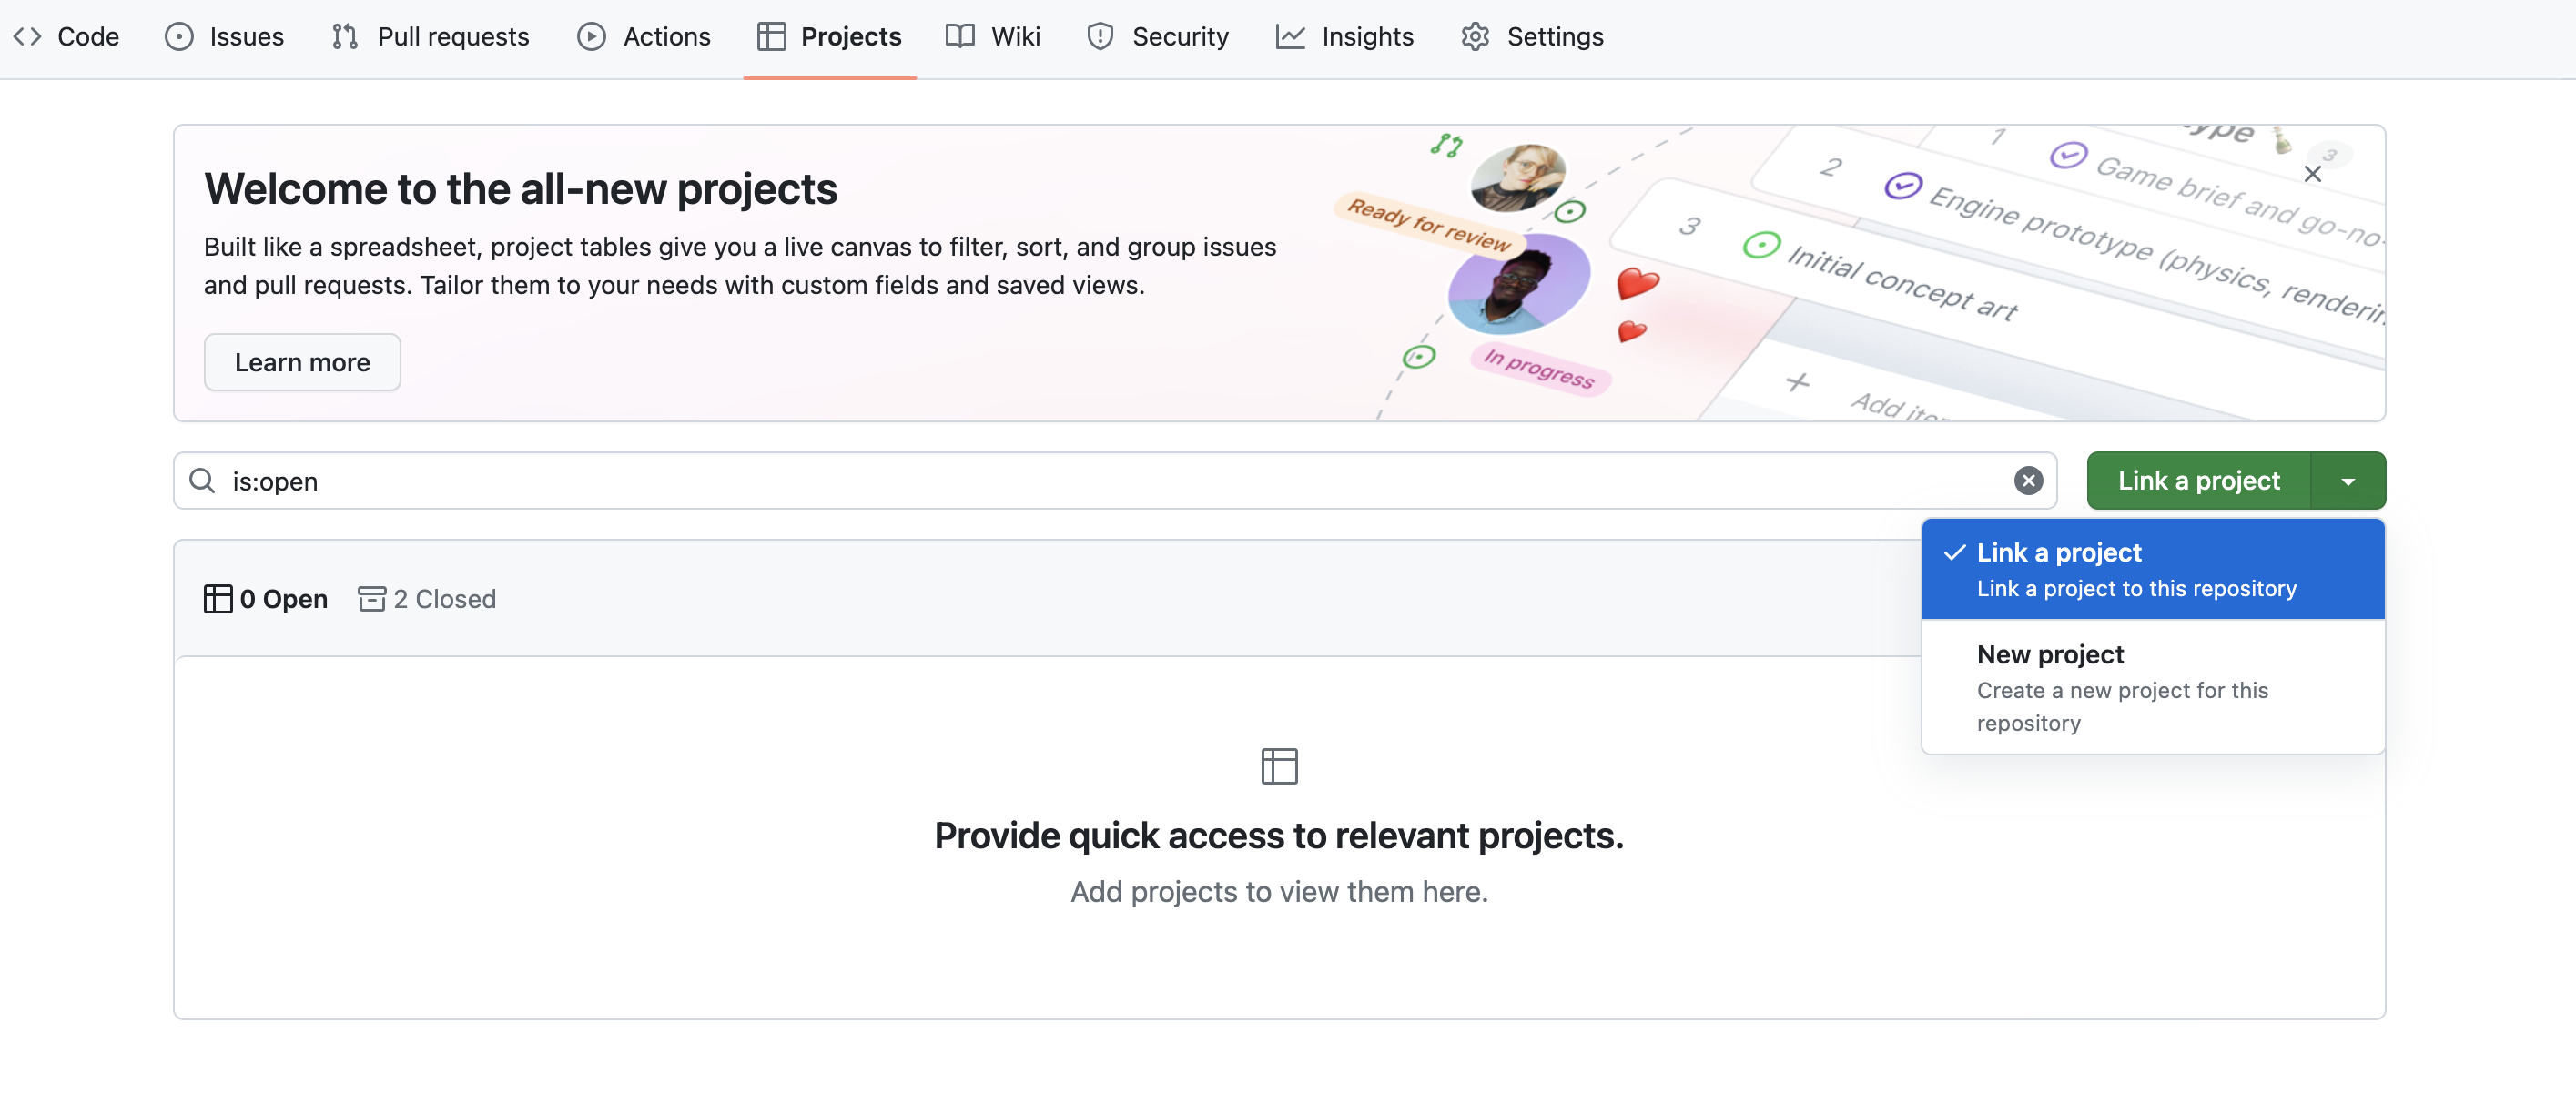
Task: Switch to the Projects tab
Action: 830,36
